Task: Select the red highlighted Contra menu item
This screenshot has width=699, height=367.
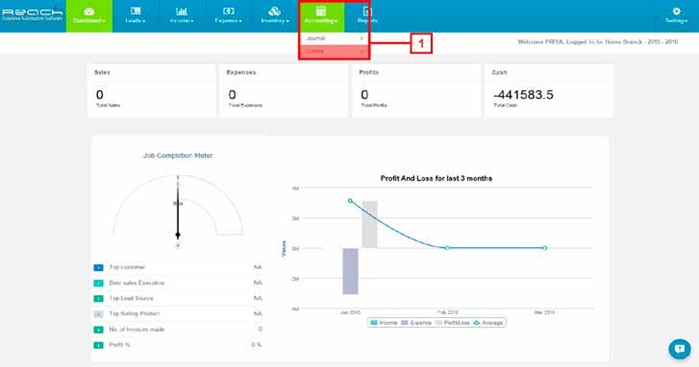Action: (334, 51)
